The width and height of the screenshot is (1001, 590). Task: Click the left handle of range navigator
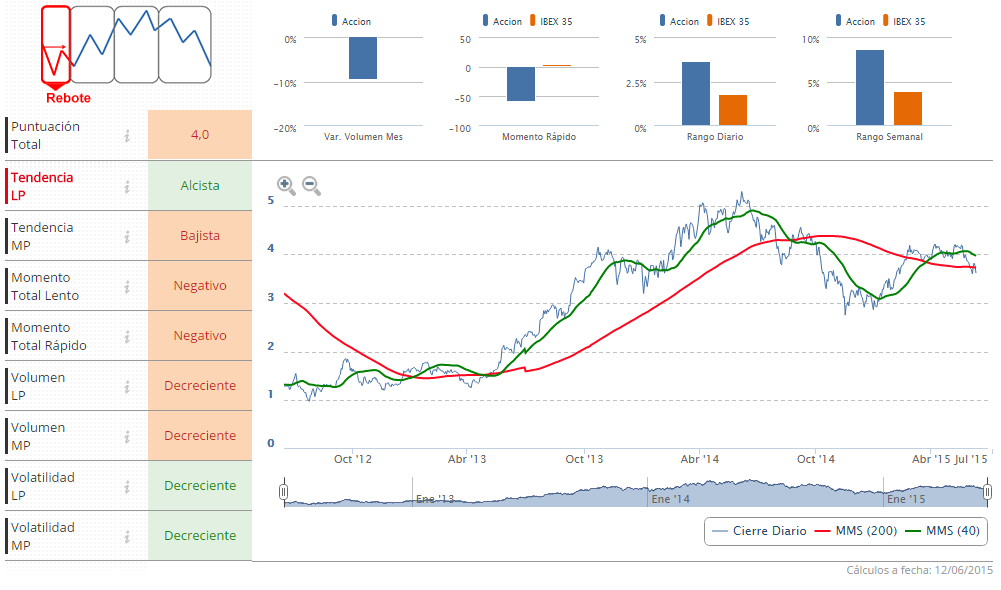click(x=284, y=492)
